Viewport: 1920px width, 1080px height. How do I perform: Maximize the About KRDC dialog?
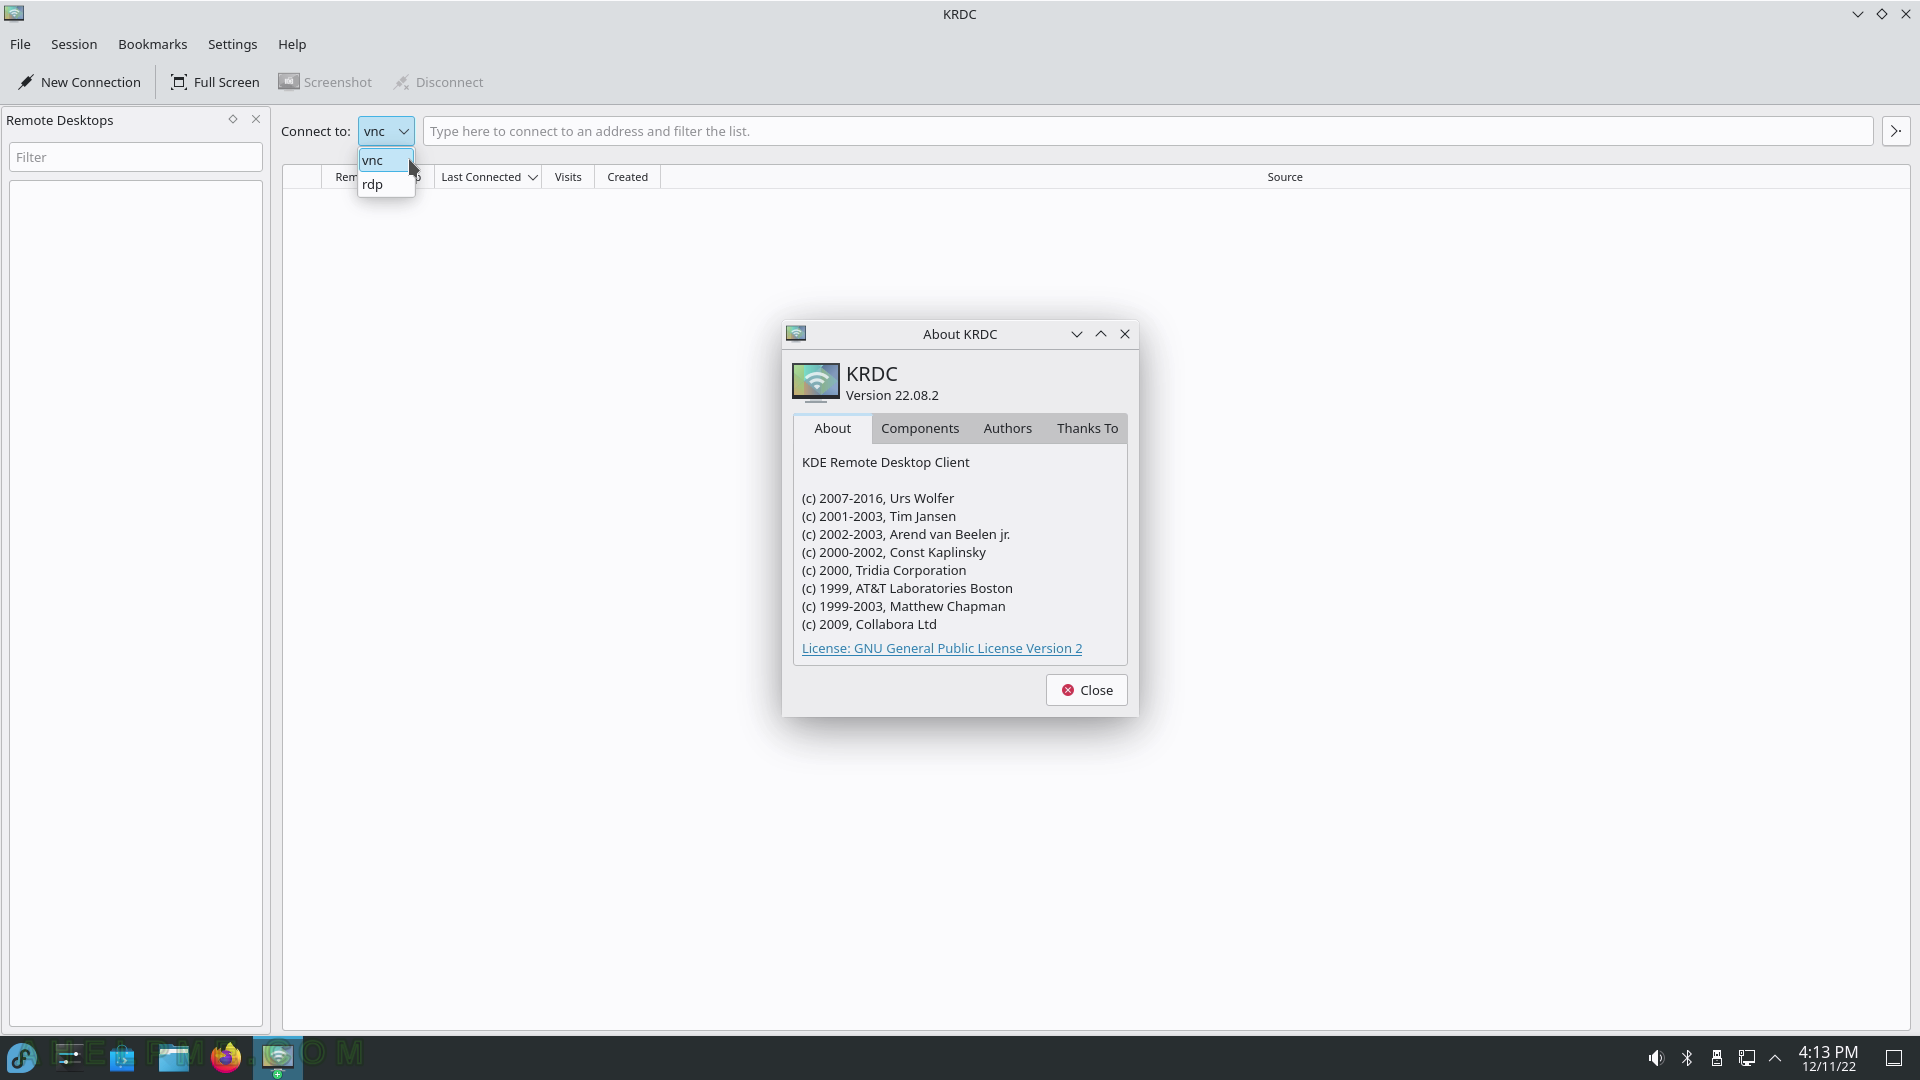point(1101,334)
